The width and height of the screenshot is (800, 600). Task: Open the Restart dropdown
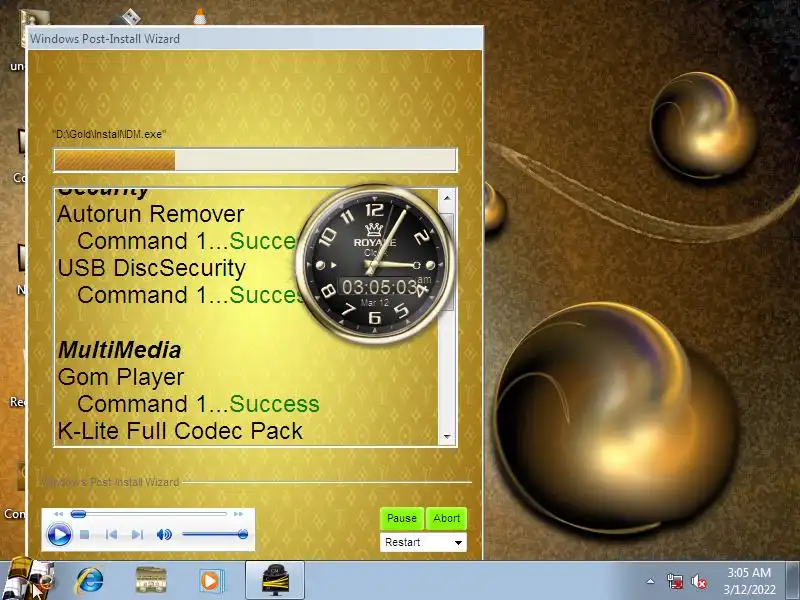click(423, 542)
